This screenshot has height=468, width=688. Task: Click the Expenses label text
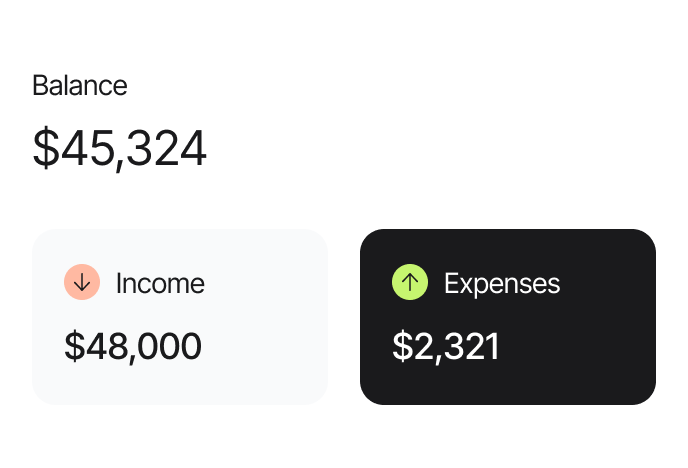502,284
